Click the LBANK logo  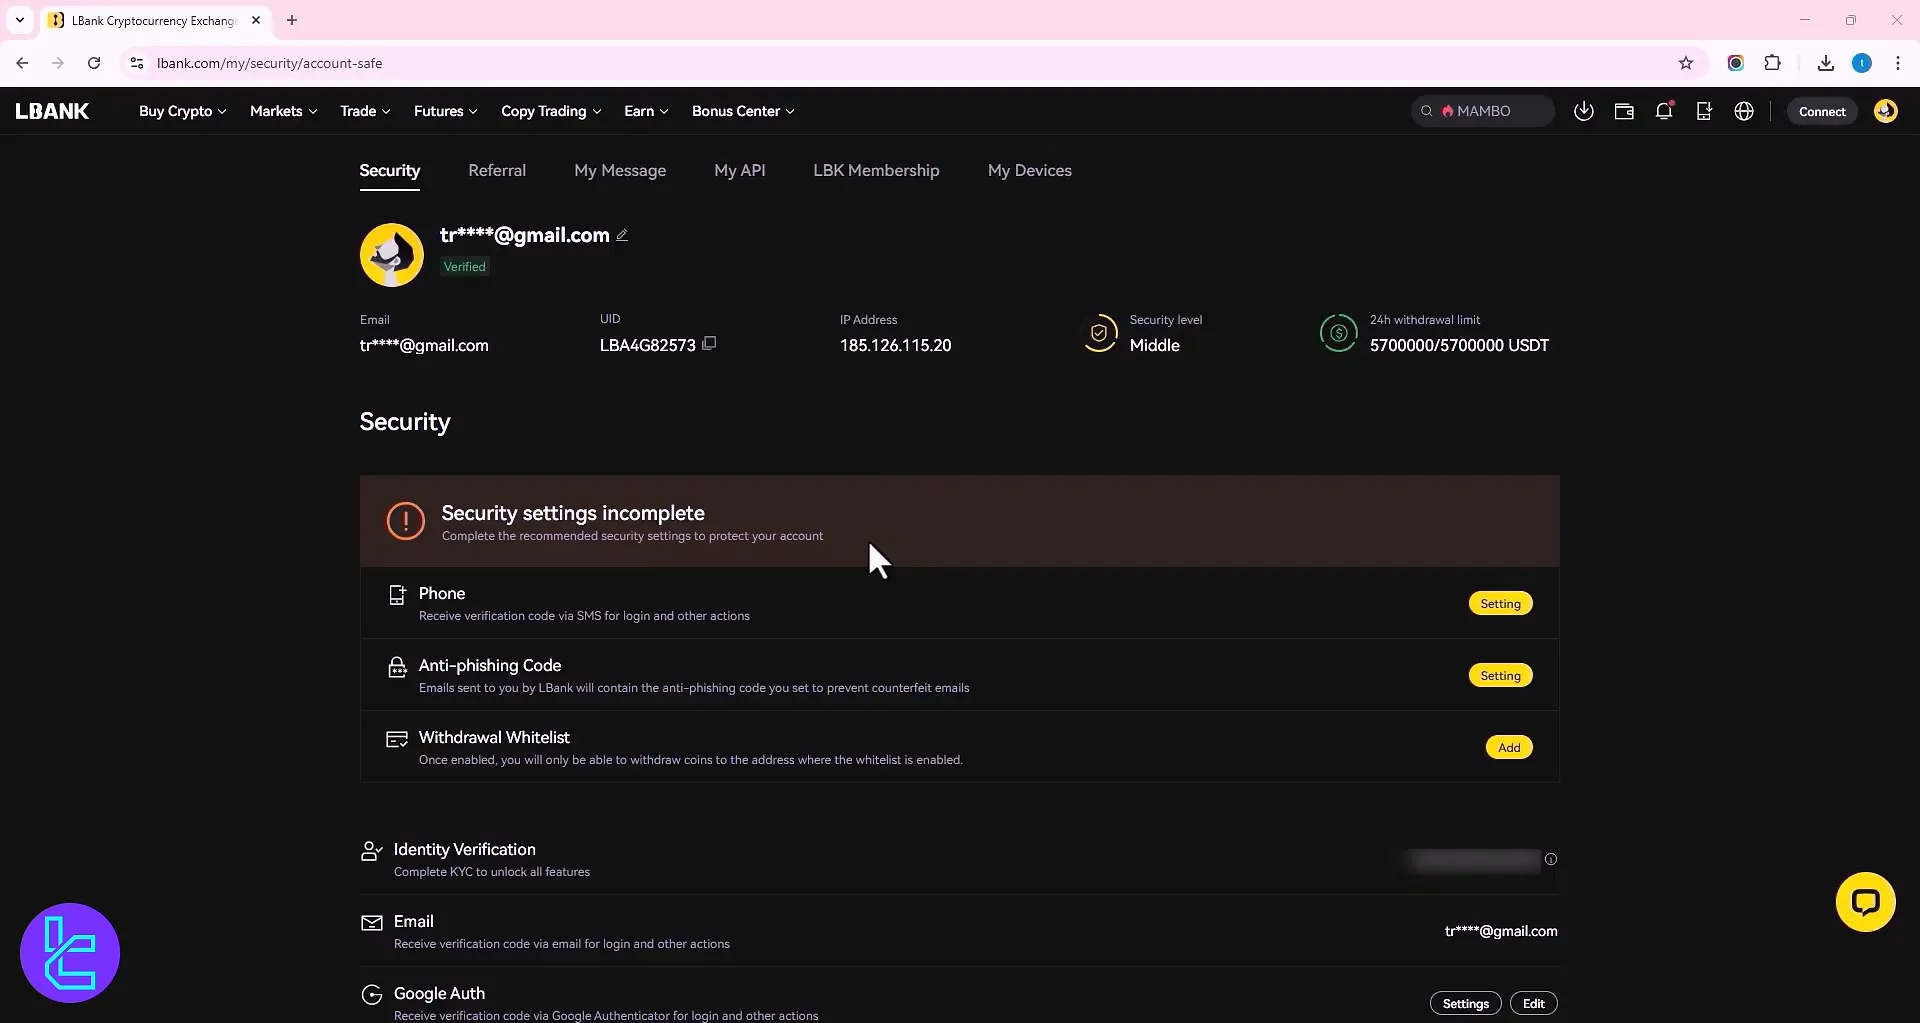52,111
